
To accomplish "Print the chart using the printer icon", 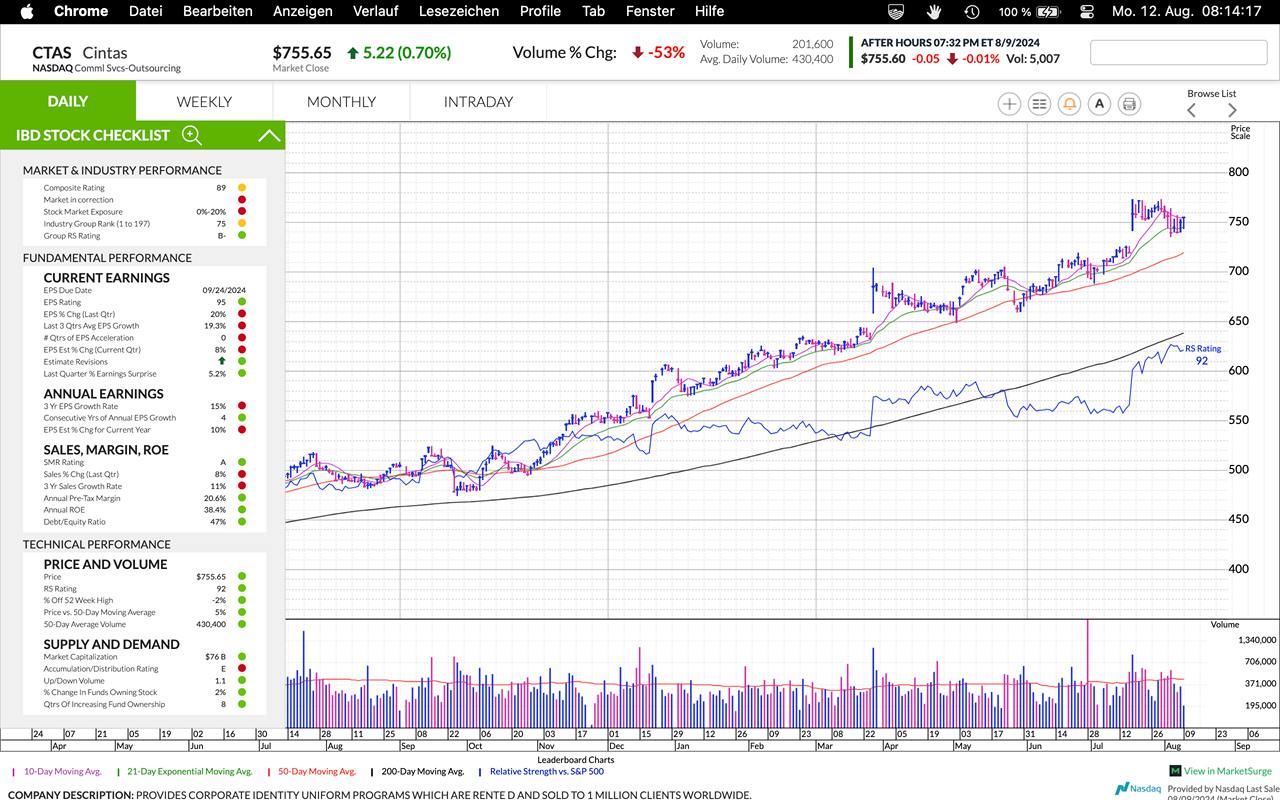I will 1129,103.
